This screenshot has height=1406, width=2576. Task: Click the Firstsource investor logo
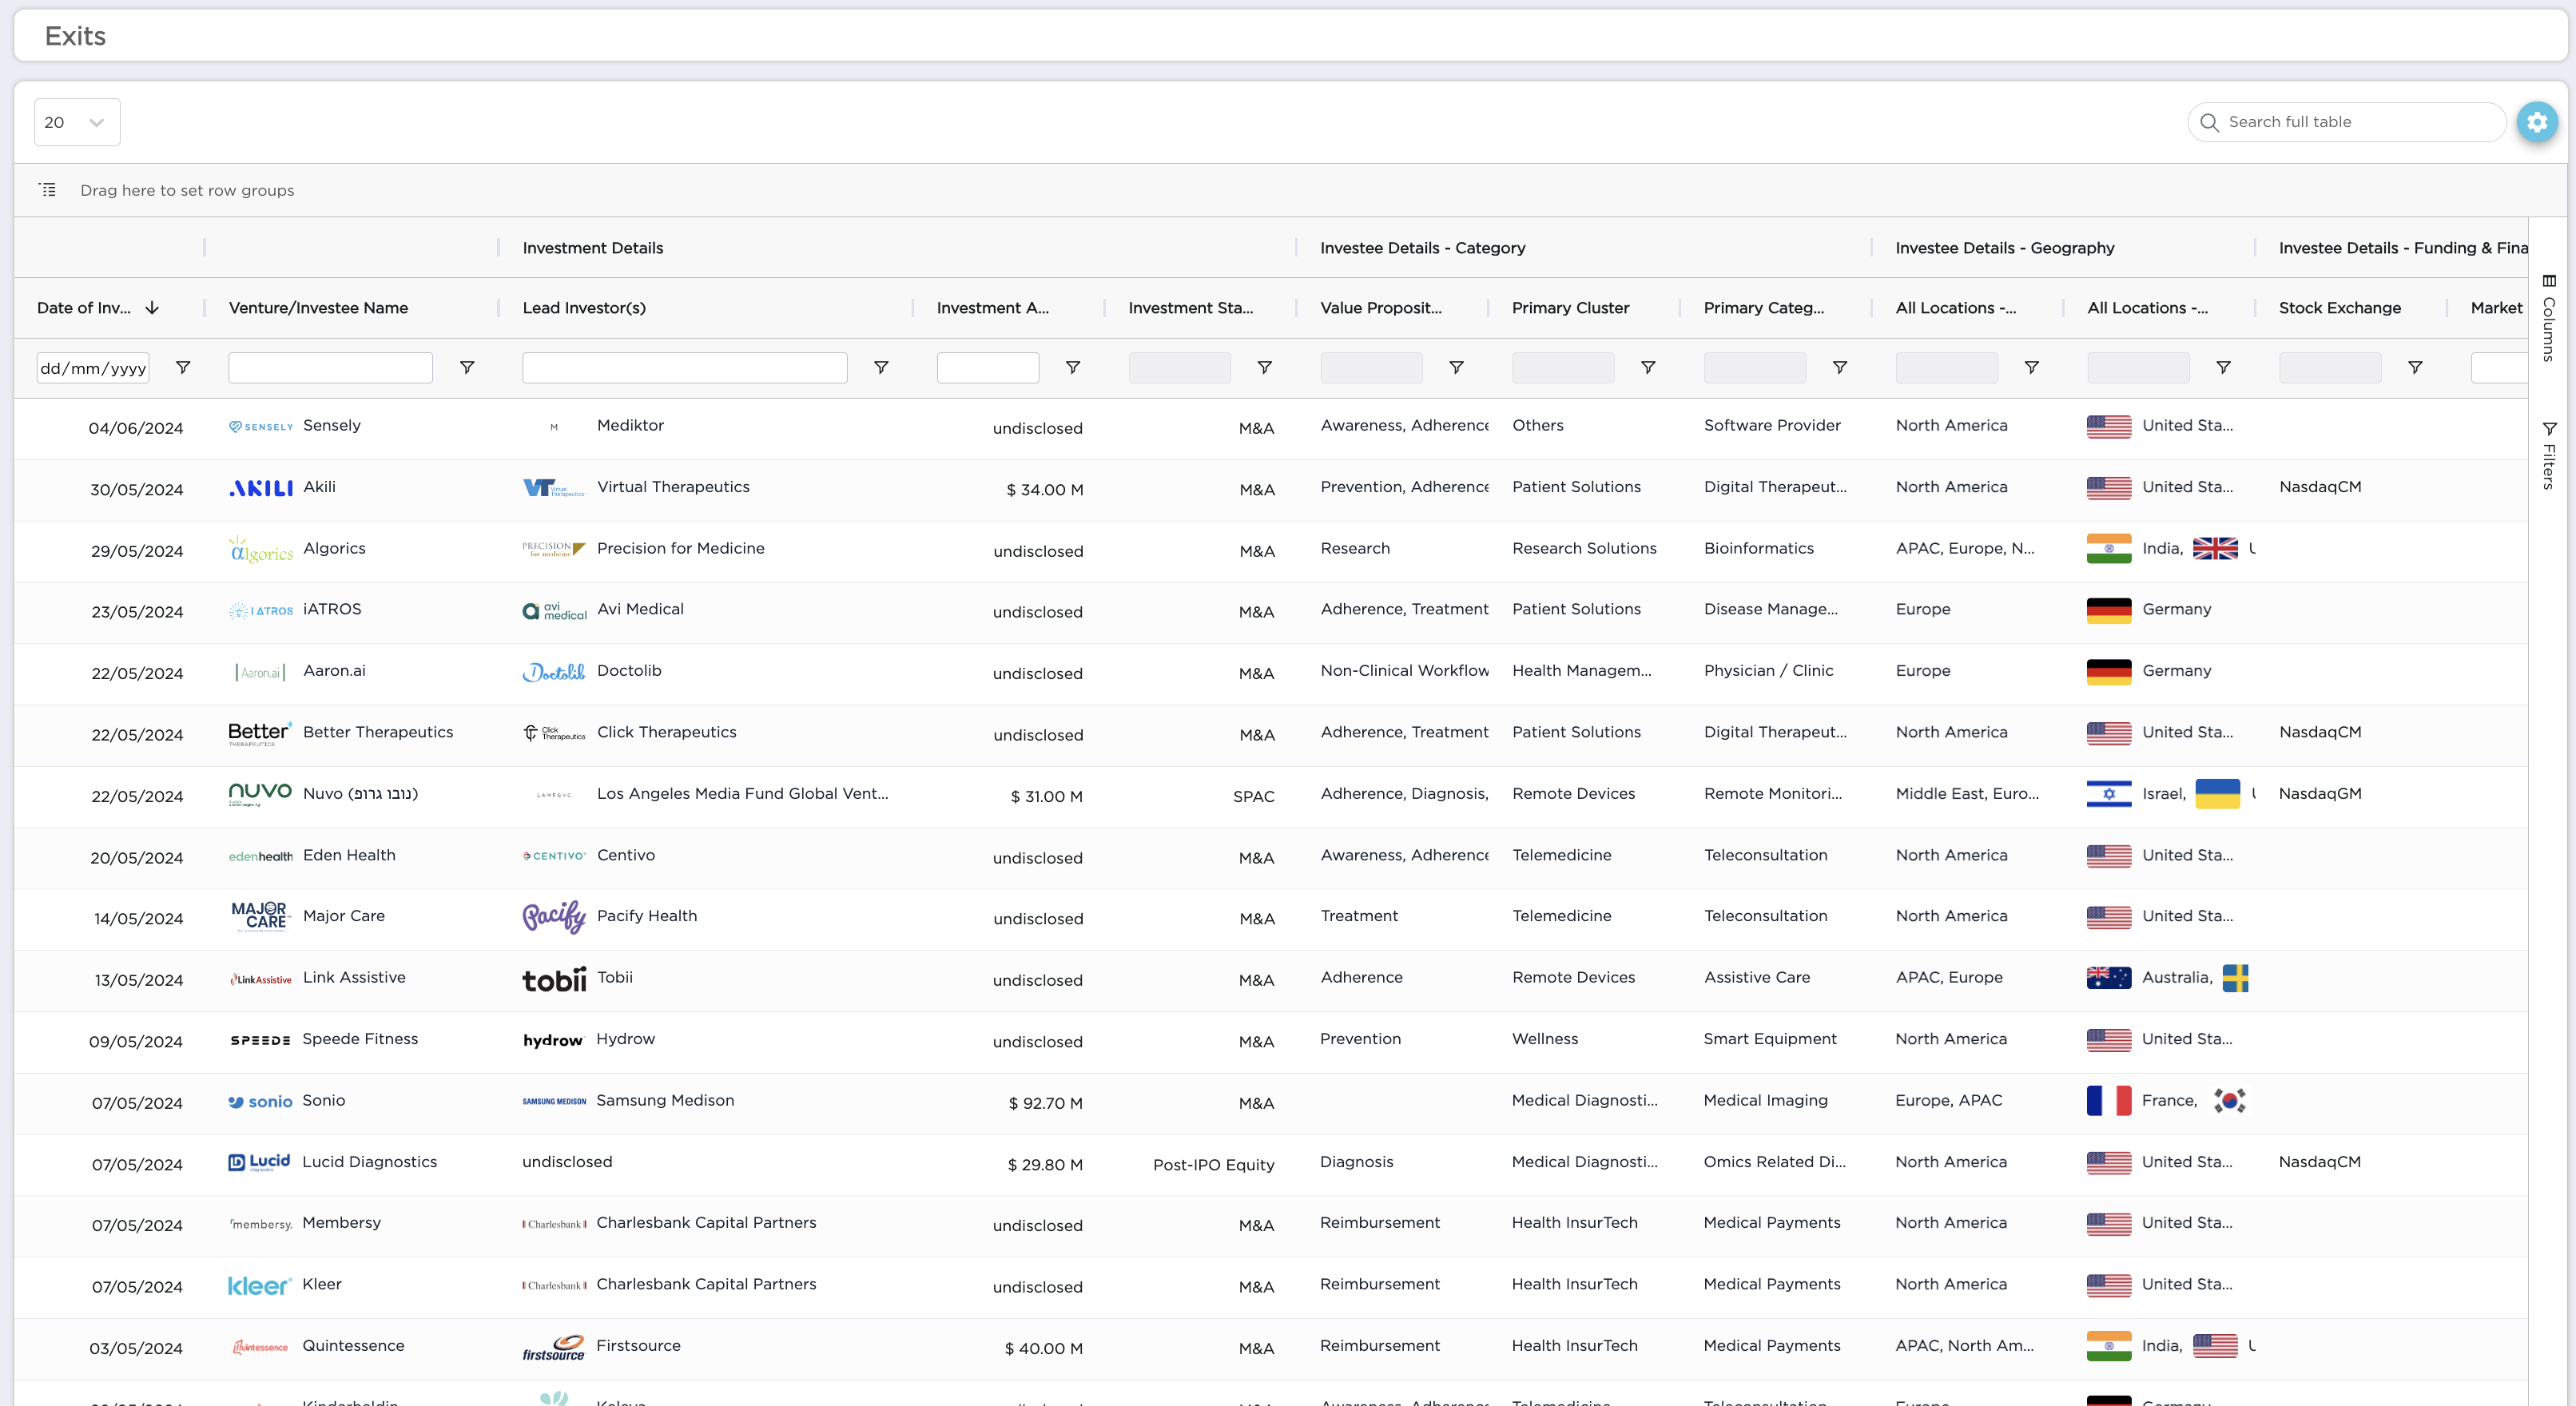click(x=554, y=1347)
